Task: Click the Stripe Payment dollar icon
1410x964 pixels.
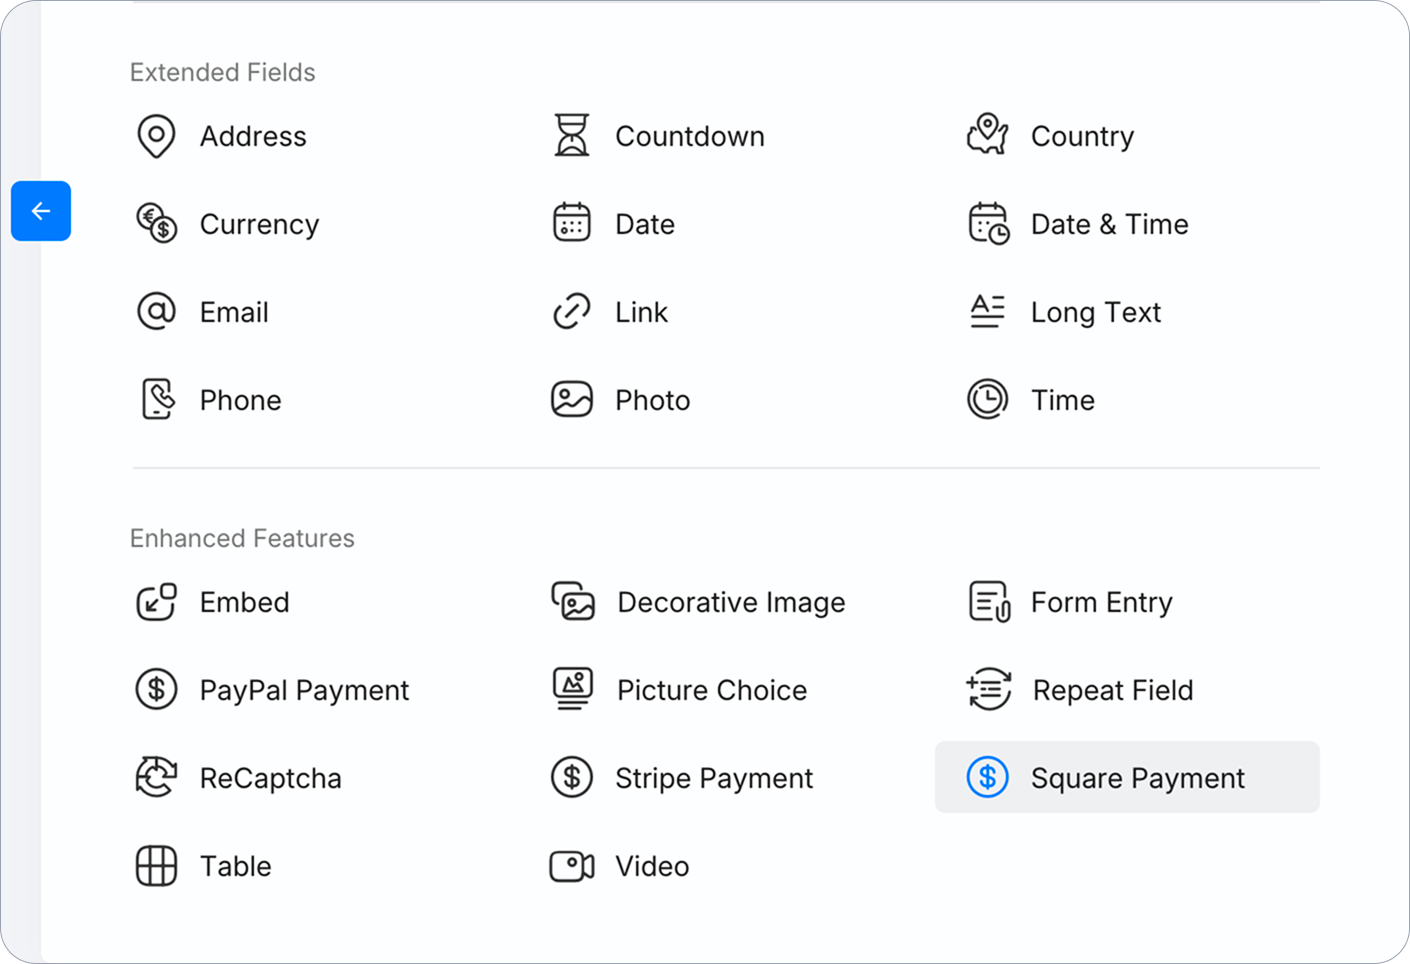Action: point(572,777)
